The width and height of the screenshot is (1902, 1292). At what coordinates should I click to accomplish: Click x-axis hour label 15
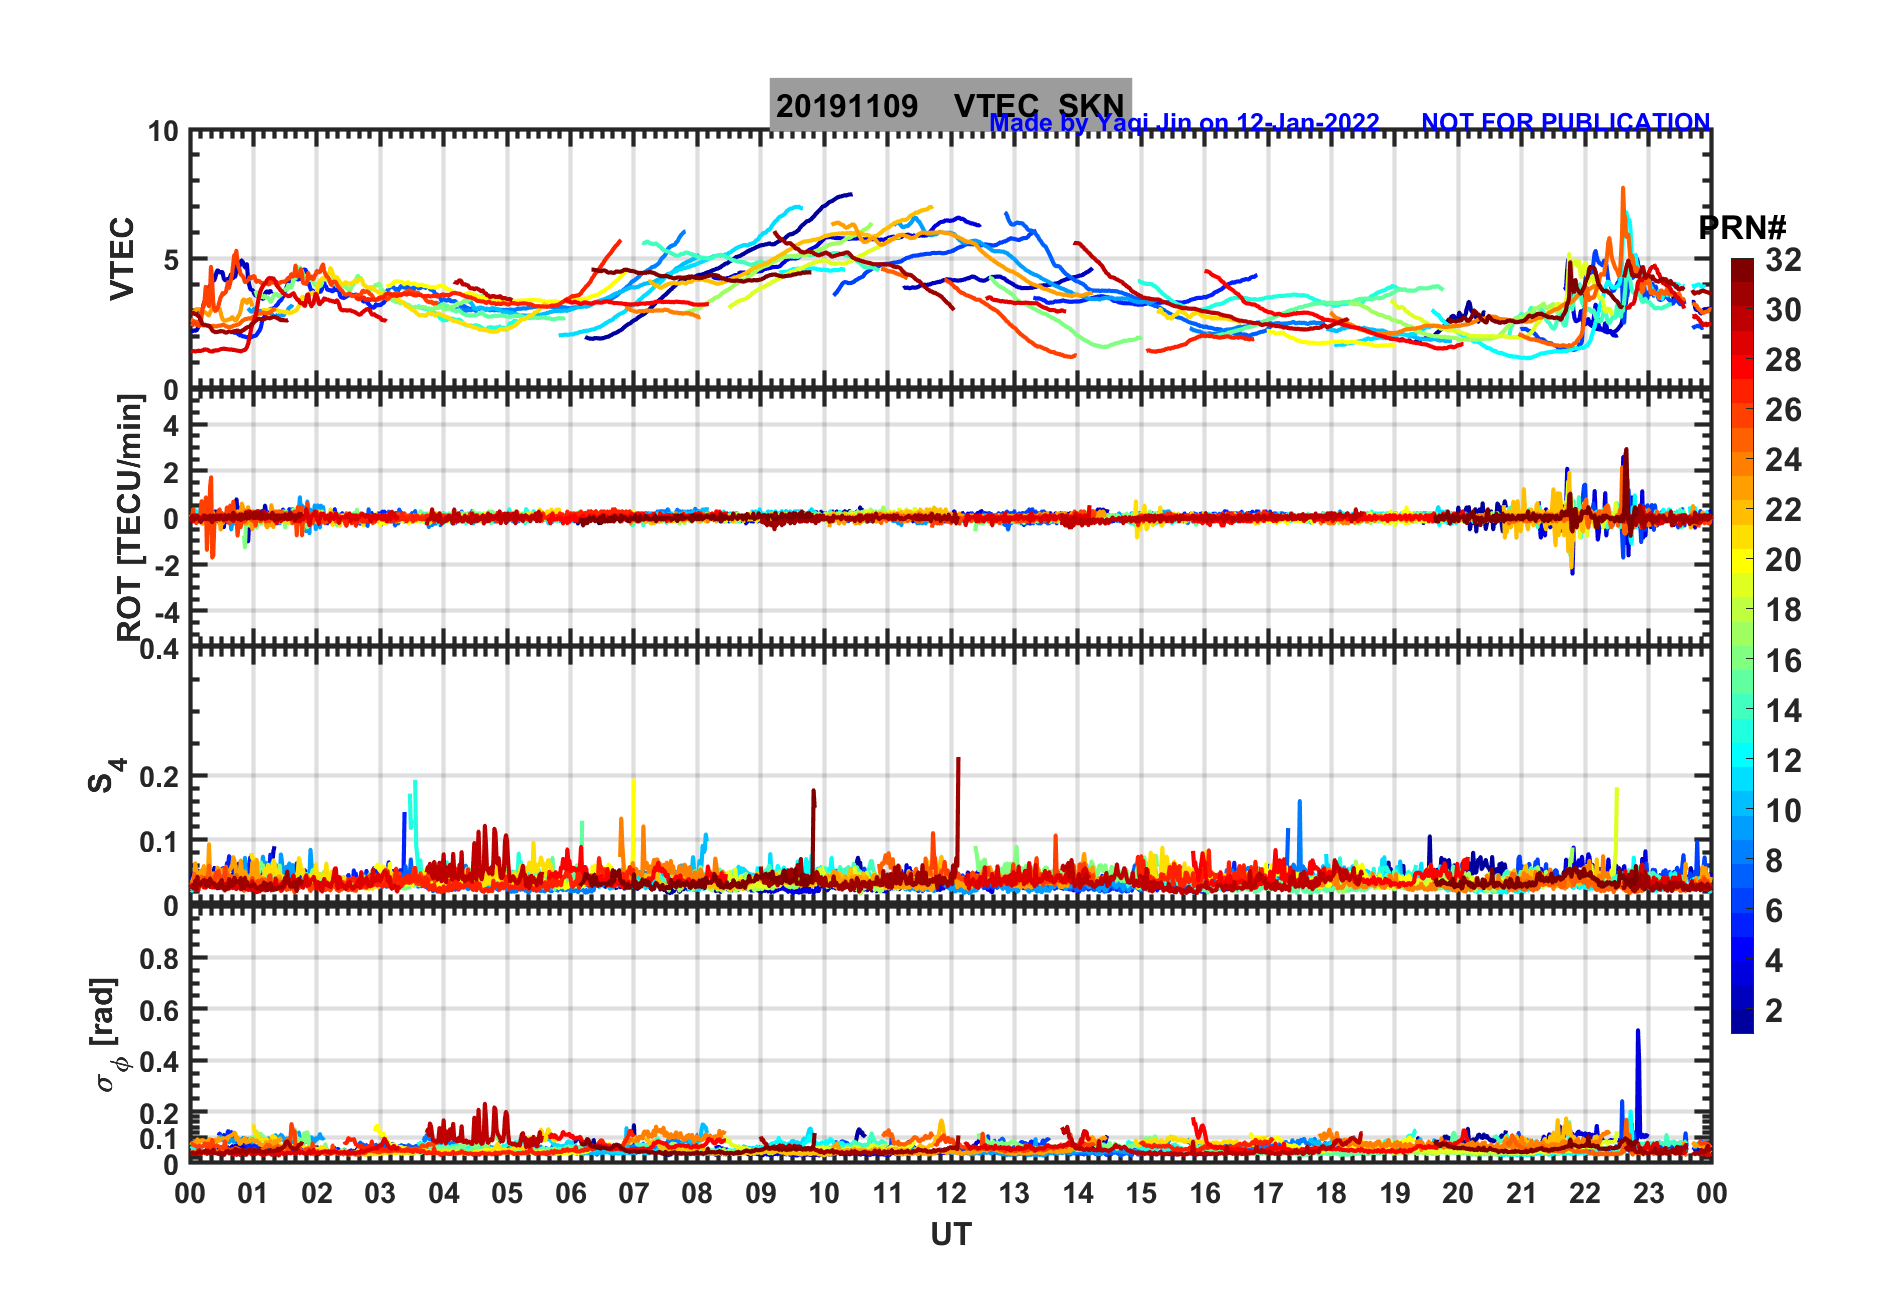tap(1141, 1193)
